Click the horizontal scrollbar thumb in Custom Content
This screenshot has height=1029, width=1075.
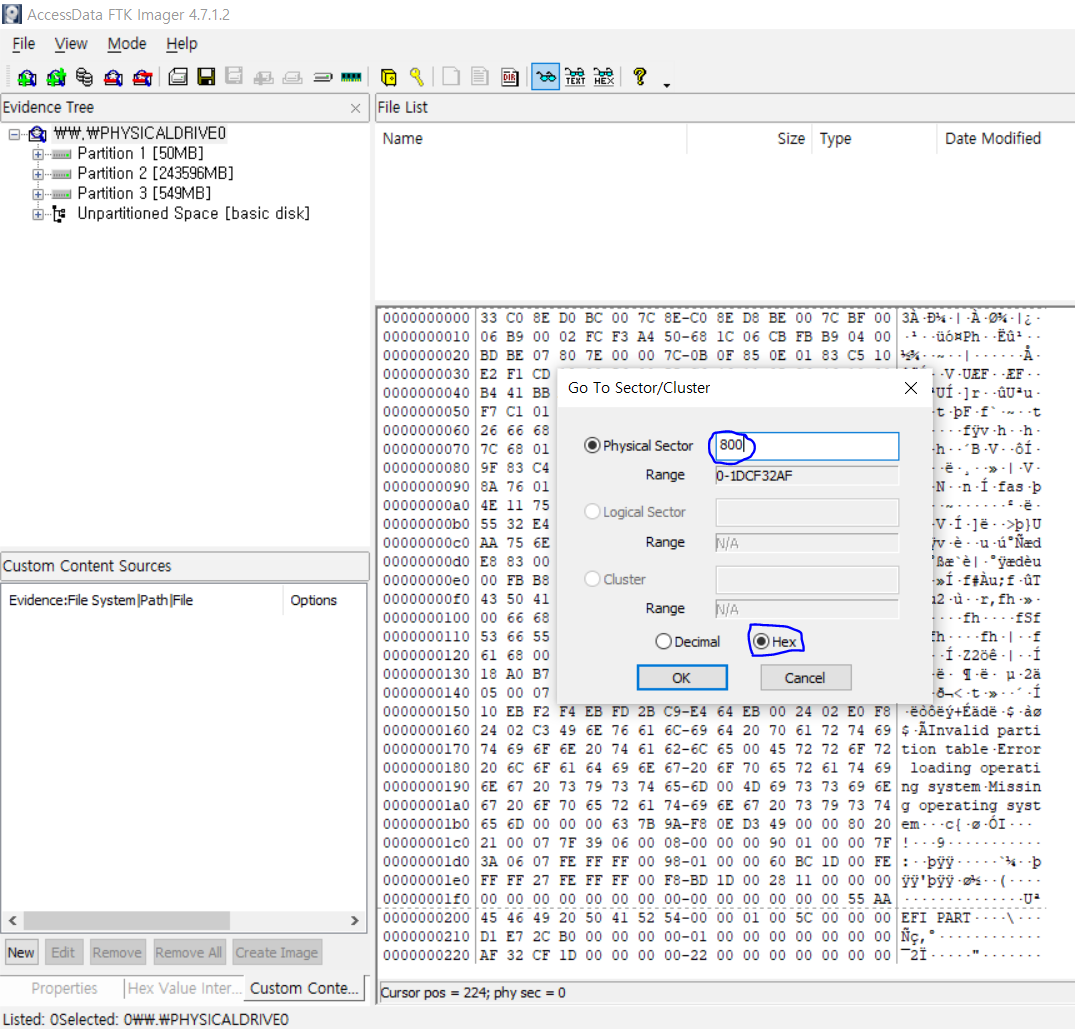(x=127, y=920)
